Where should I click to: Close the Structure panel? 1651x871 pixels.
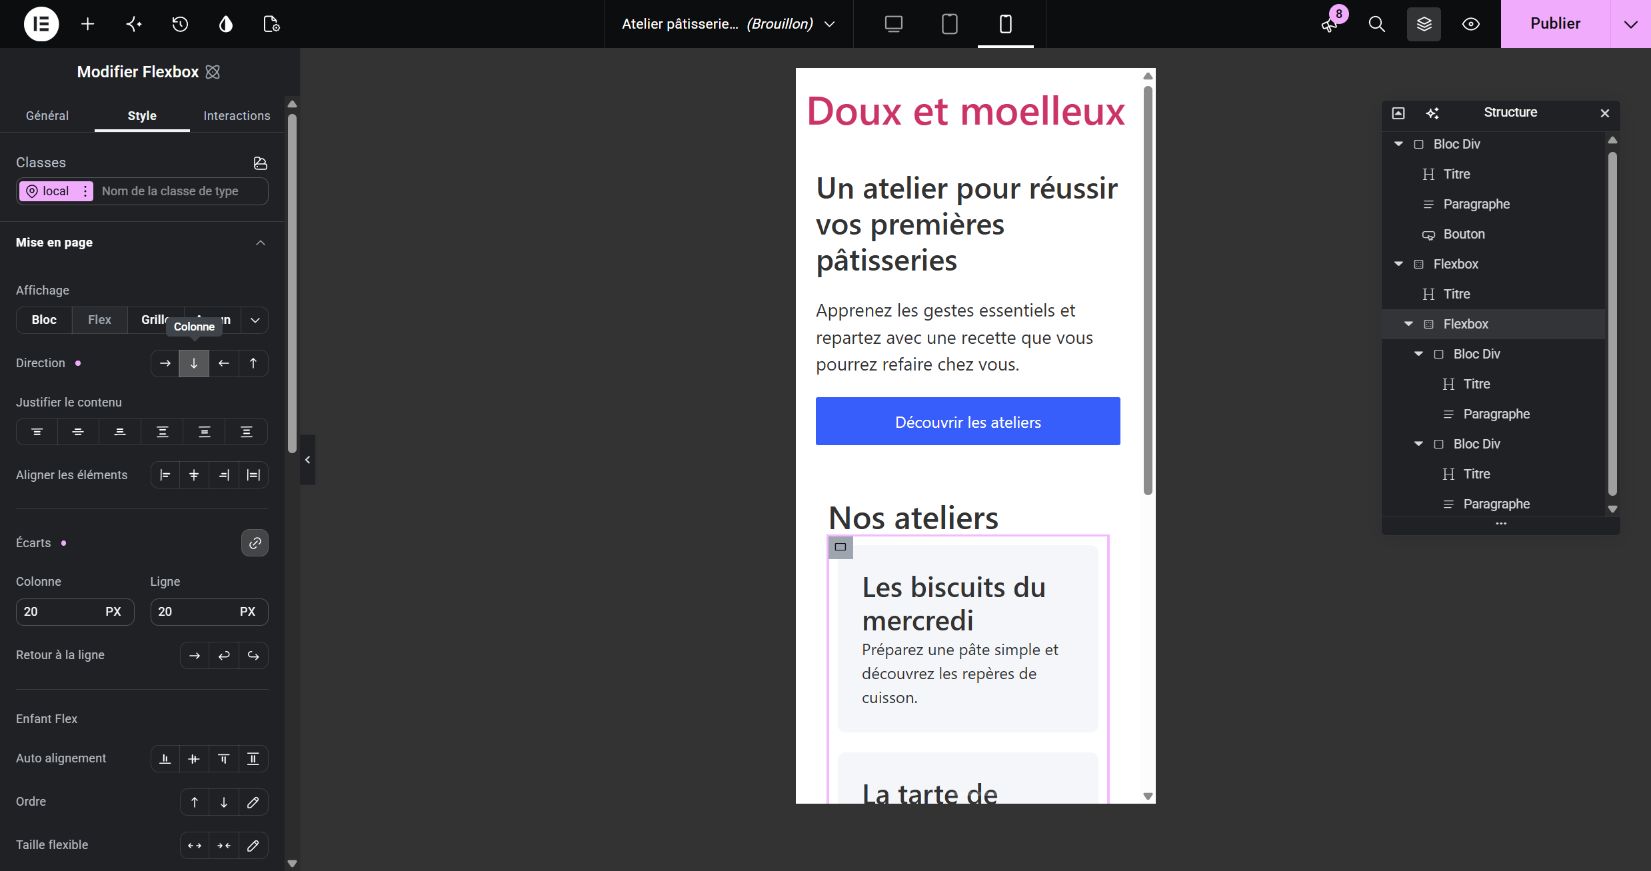[x=1605, y=113]
